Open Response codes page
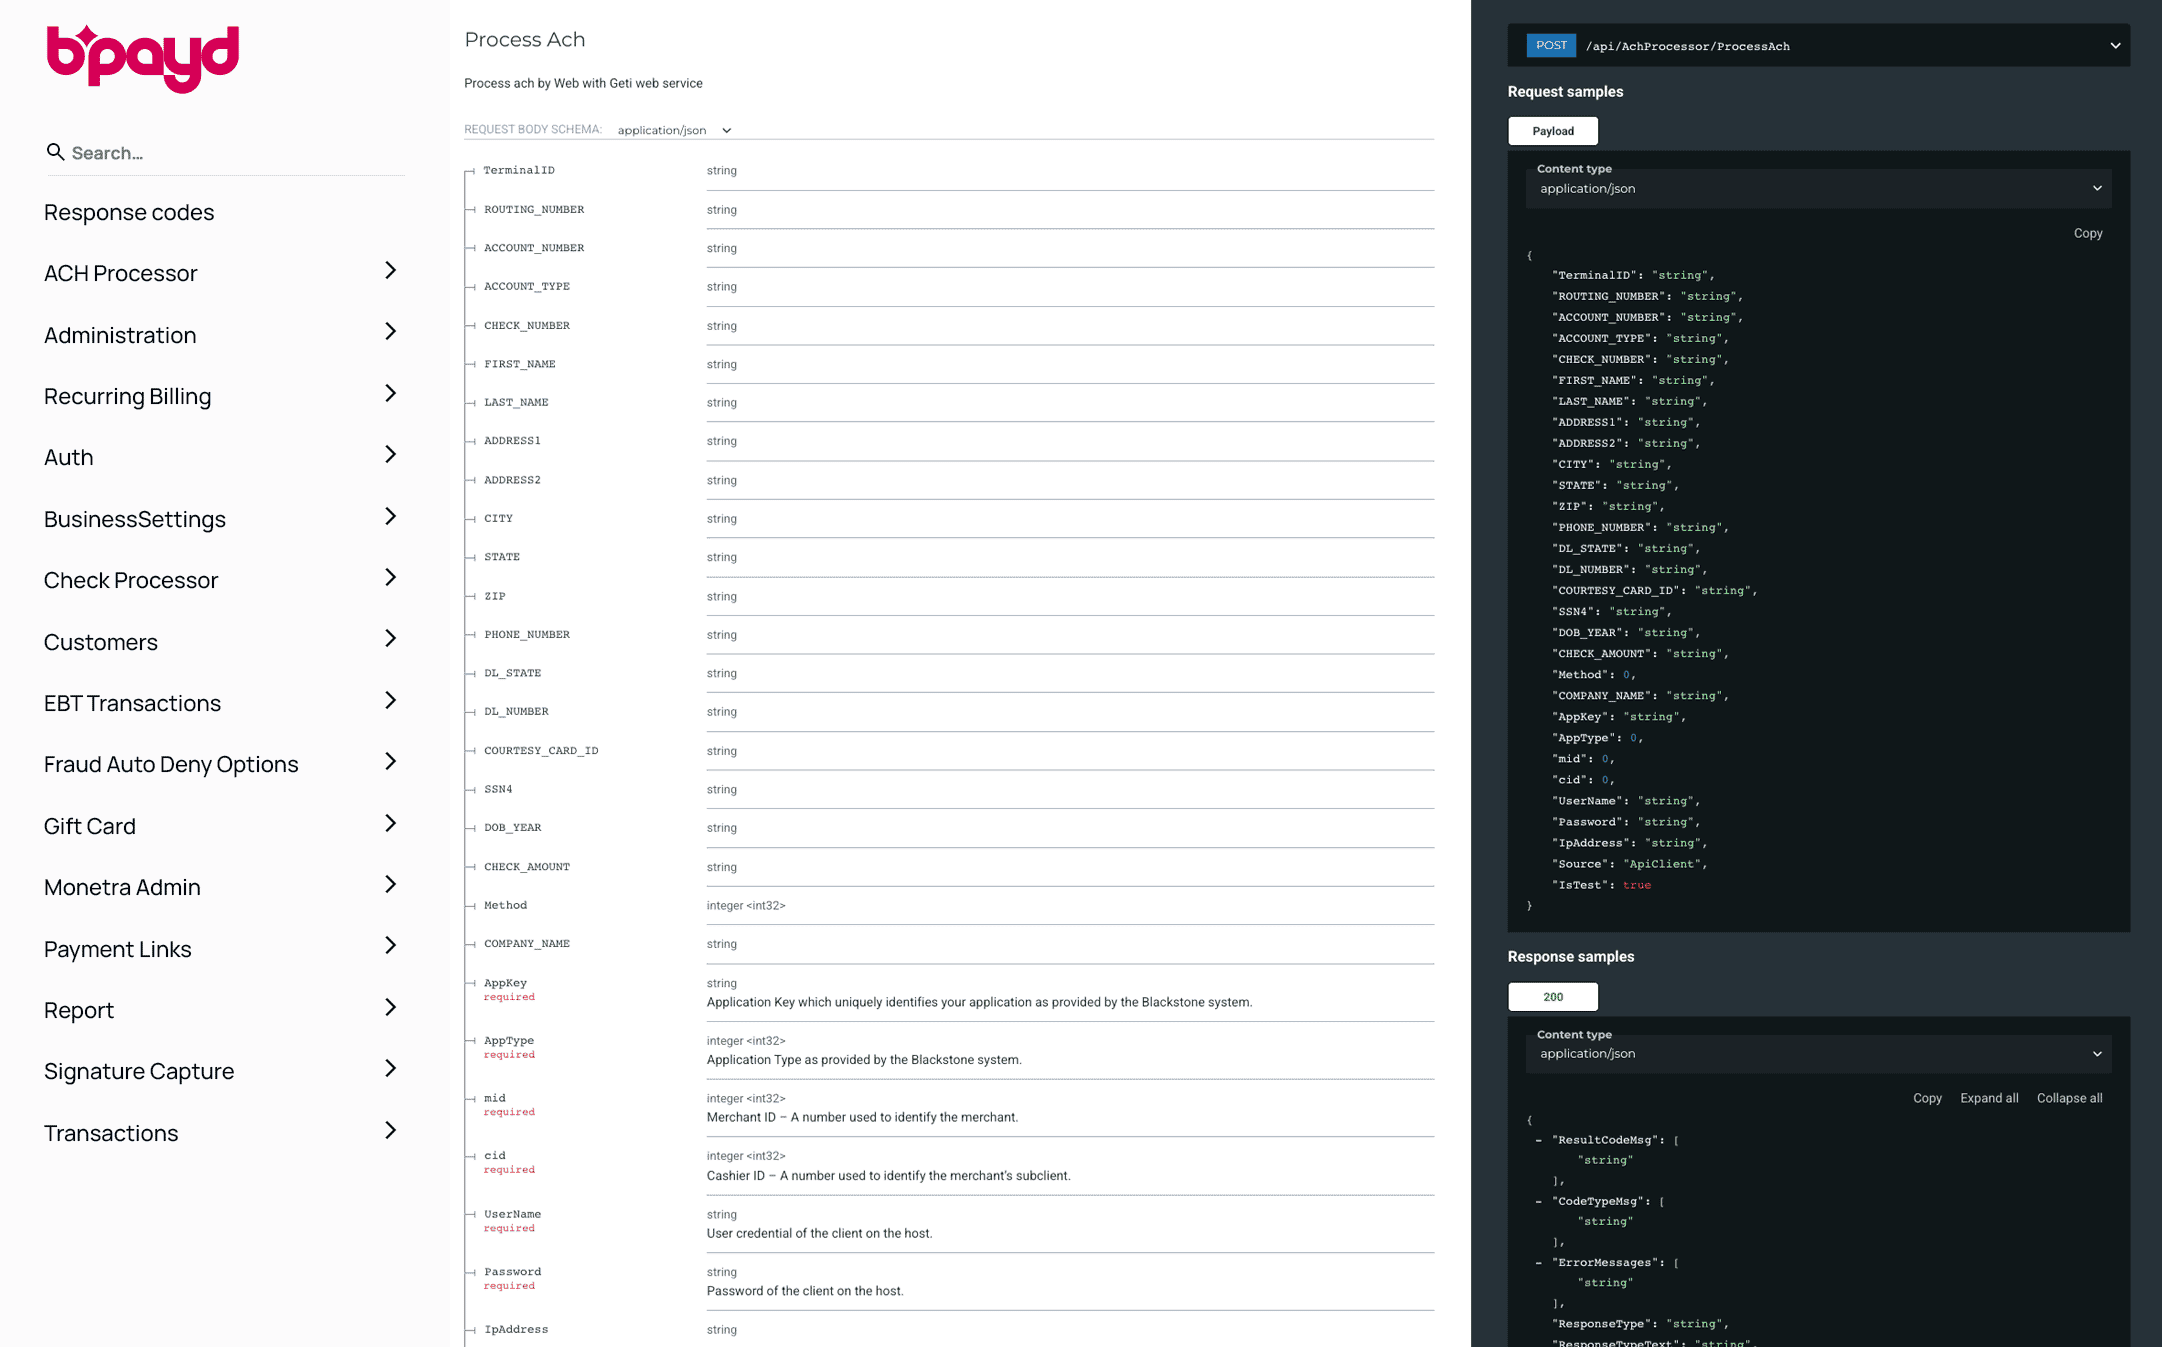 click(x=129, y=212)
